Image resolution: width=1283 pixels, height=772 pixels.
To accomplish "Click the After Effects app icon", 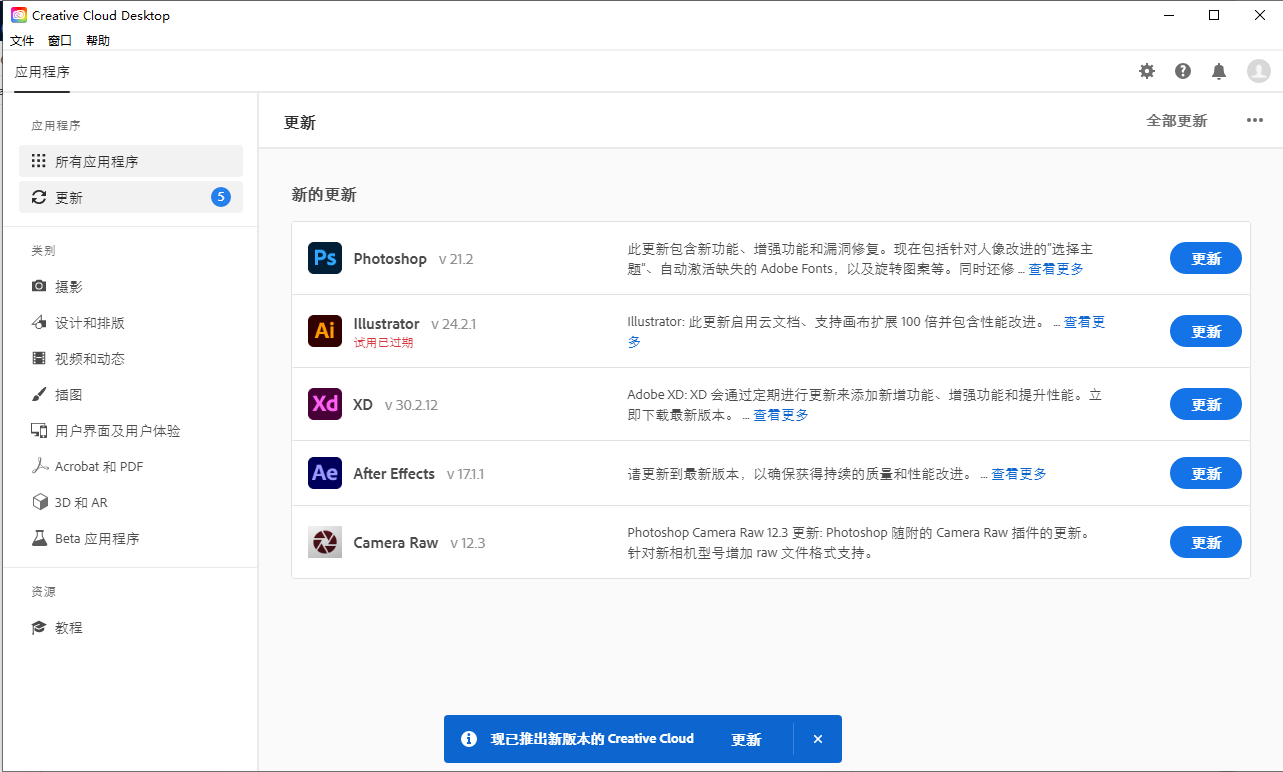I will (x=325, y=473).
